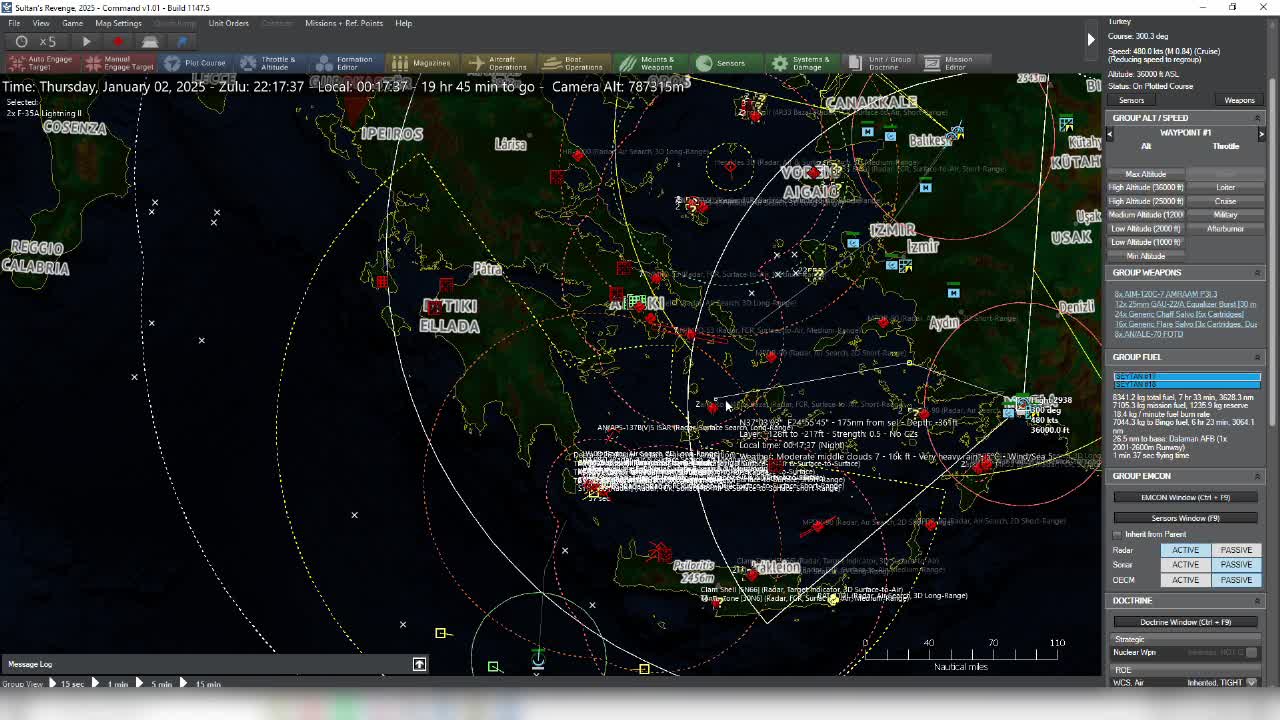
Task: Set Low Altitude 2000 ft
Action: [1146, 228]
